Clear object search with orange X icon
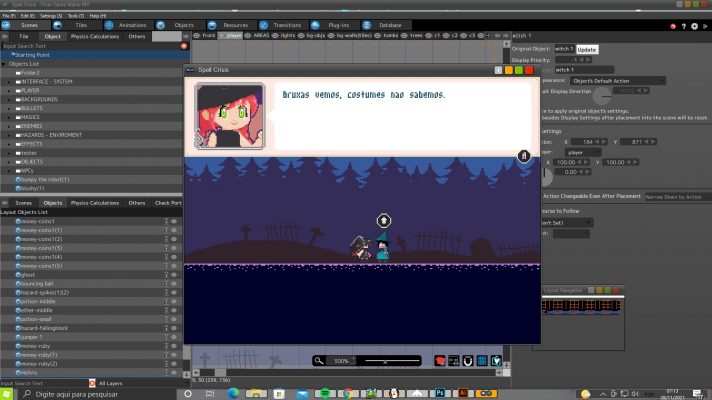 coord(184,46)
